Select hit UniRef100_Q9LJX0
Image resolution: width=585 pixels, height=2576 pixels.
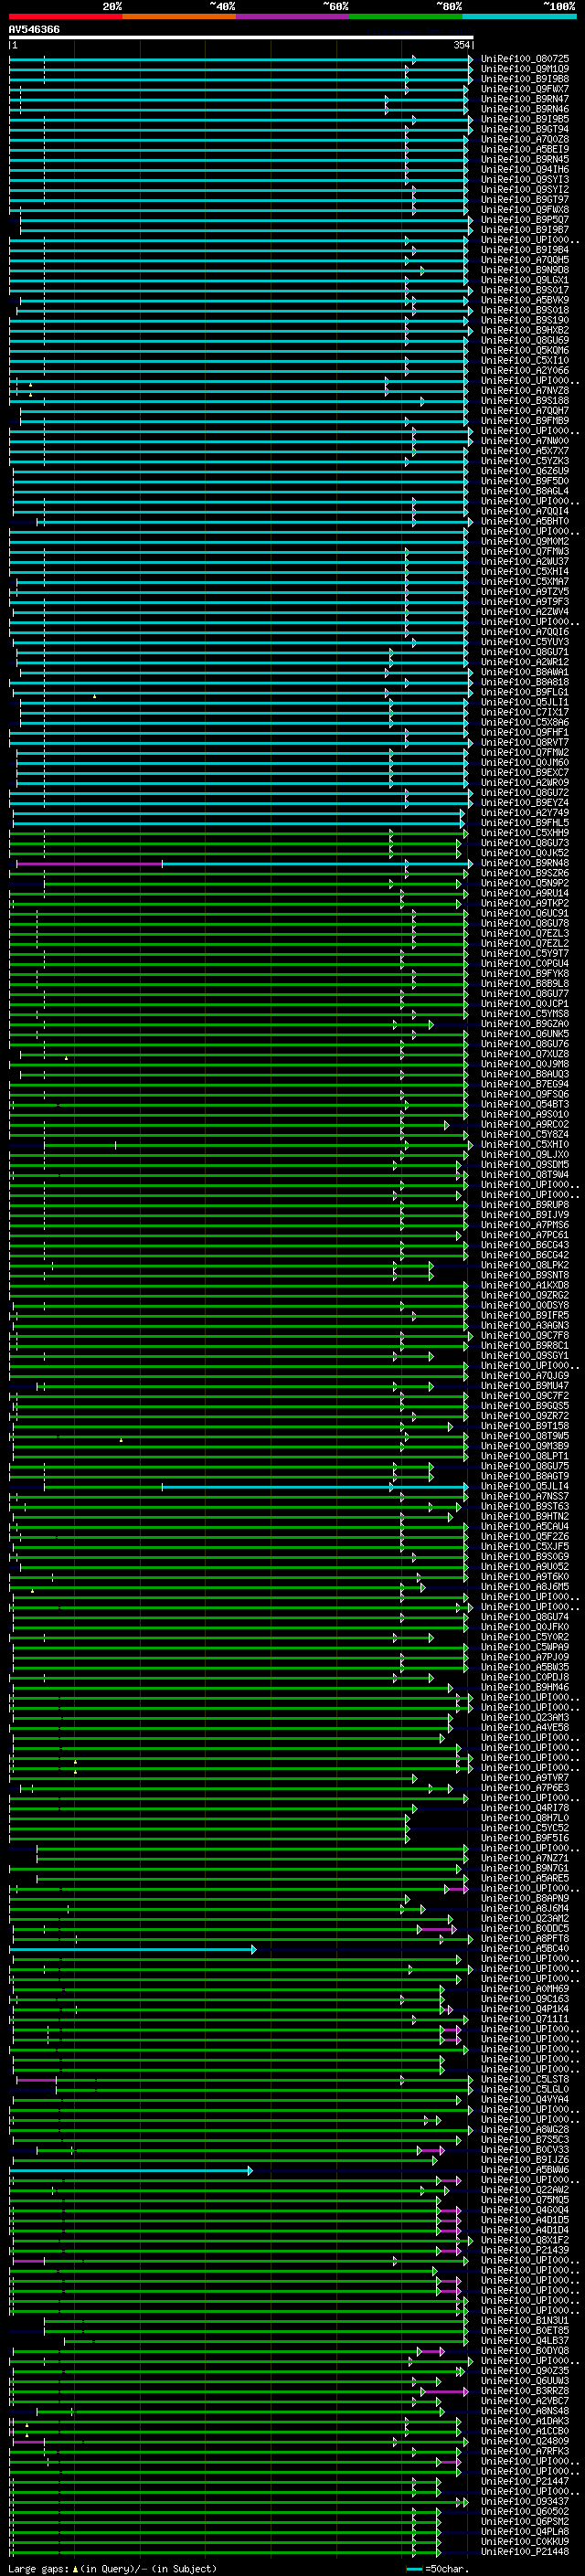525,1155
